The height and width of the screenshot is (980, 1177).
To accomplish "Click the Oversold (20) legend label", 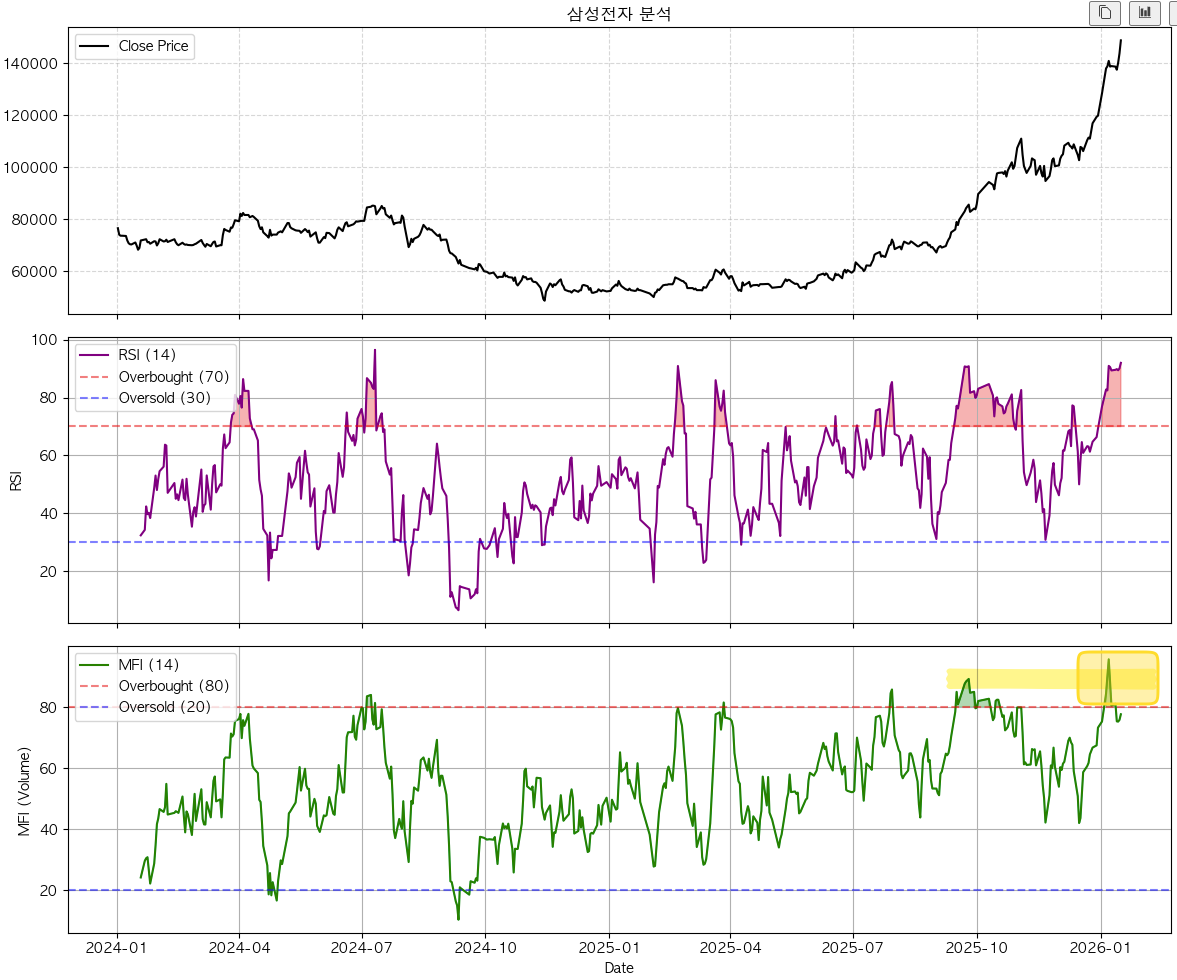I will click(x=164, y=707).
